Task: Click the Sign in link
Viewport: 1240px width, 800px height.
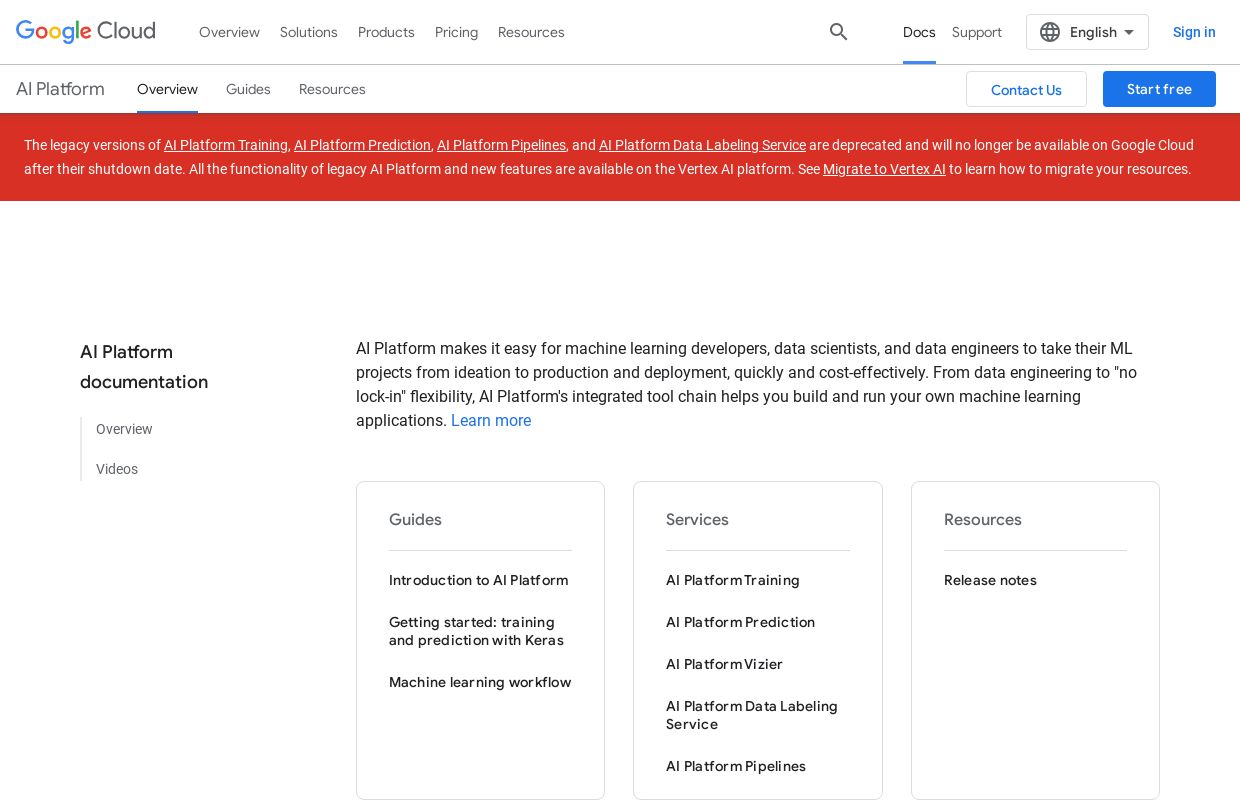Action: click(1194, 32)
